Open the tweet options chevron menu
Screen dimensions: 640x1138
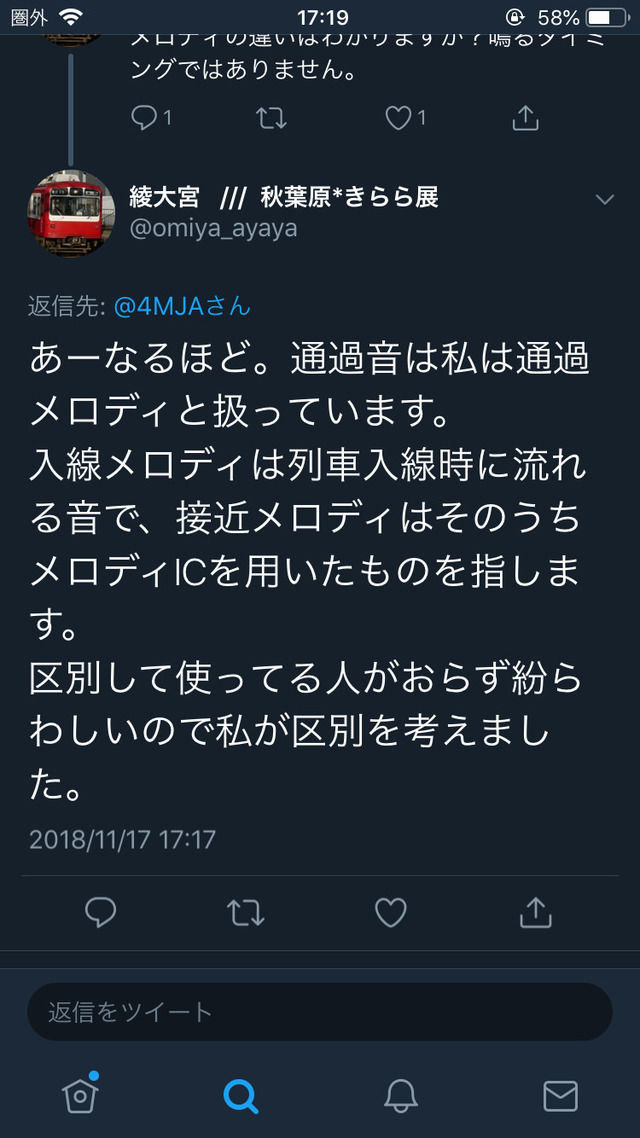click(604, 199)
